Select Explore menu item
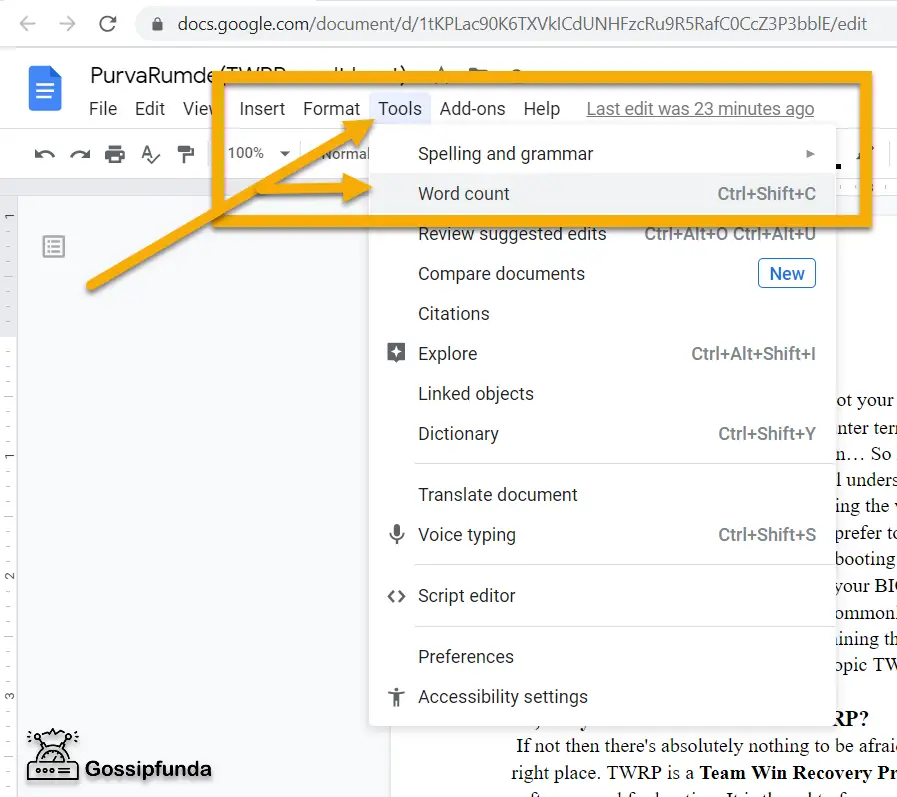 point(603,354)
